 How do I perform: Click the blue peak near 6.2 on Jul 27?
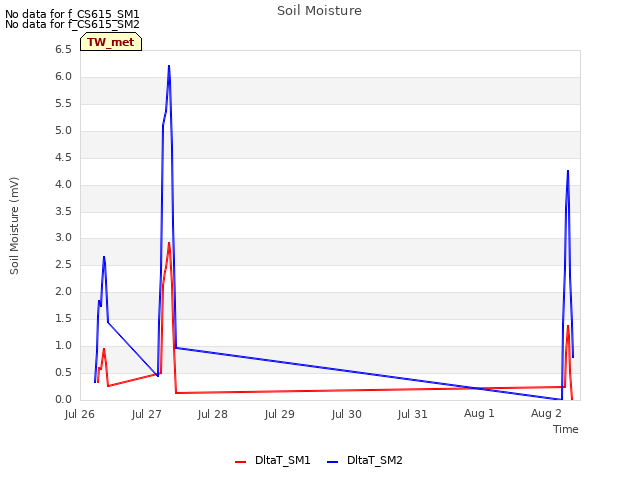[x=169, y=66]
